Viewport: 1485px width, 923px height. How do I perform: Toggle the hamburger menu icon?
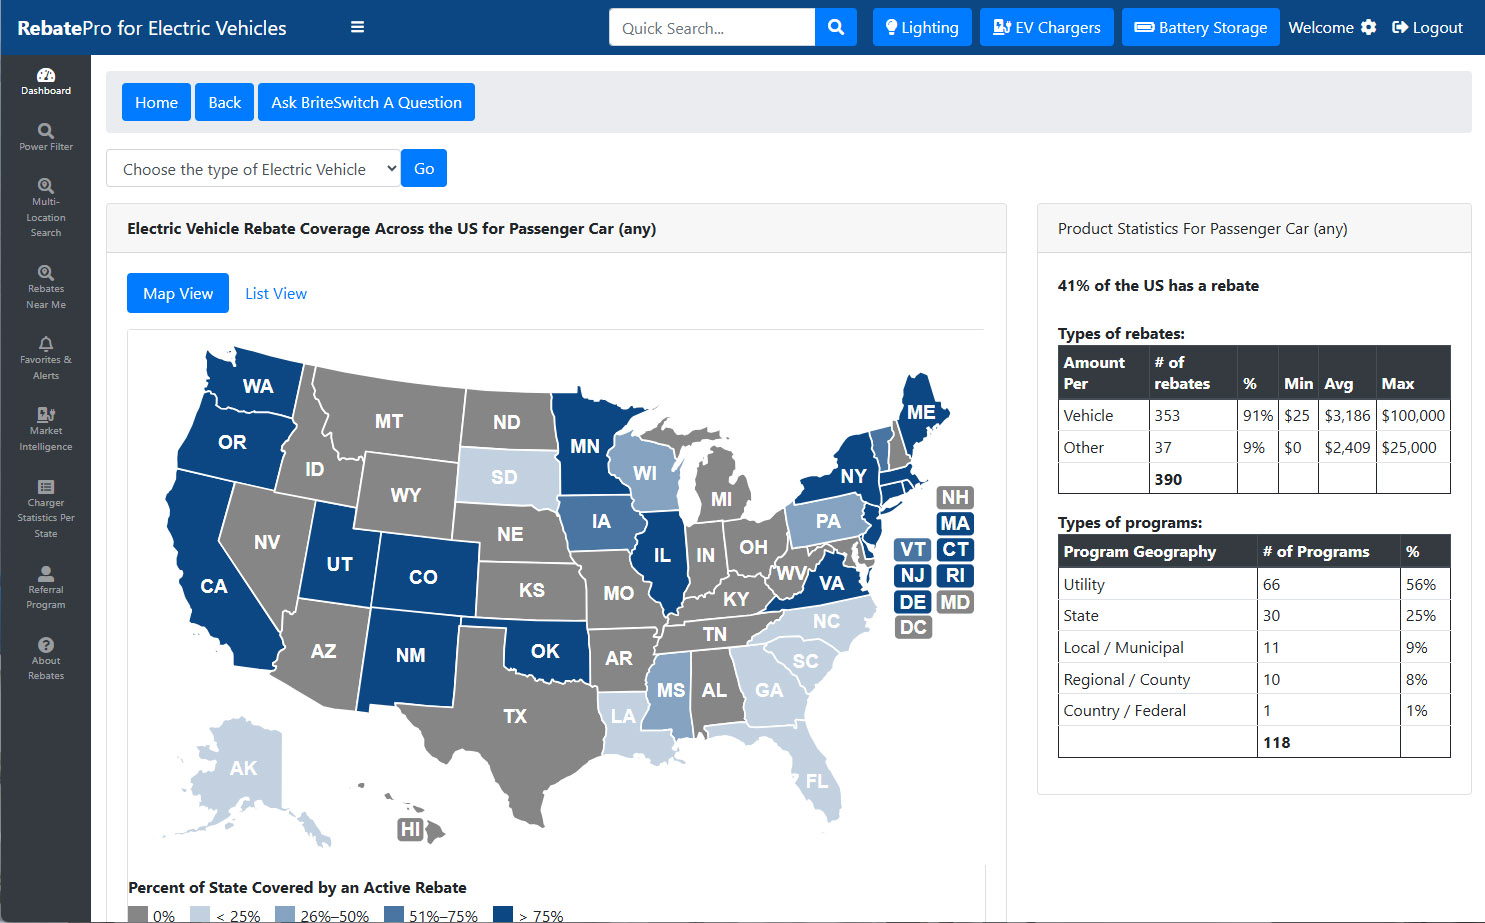tap(357, 27)
